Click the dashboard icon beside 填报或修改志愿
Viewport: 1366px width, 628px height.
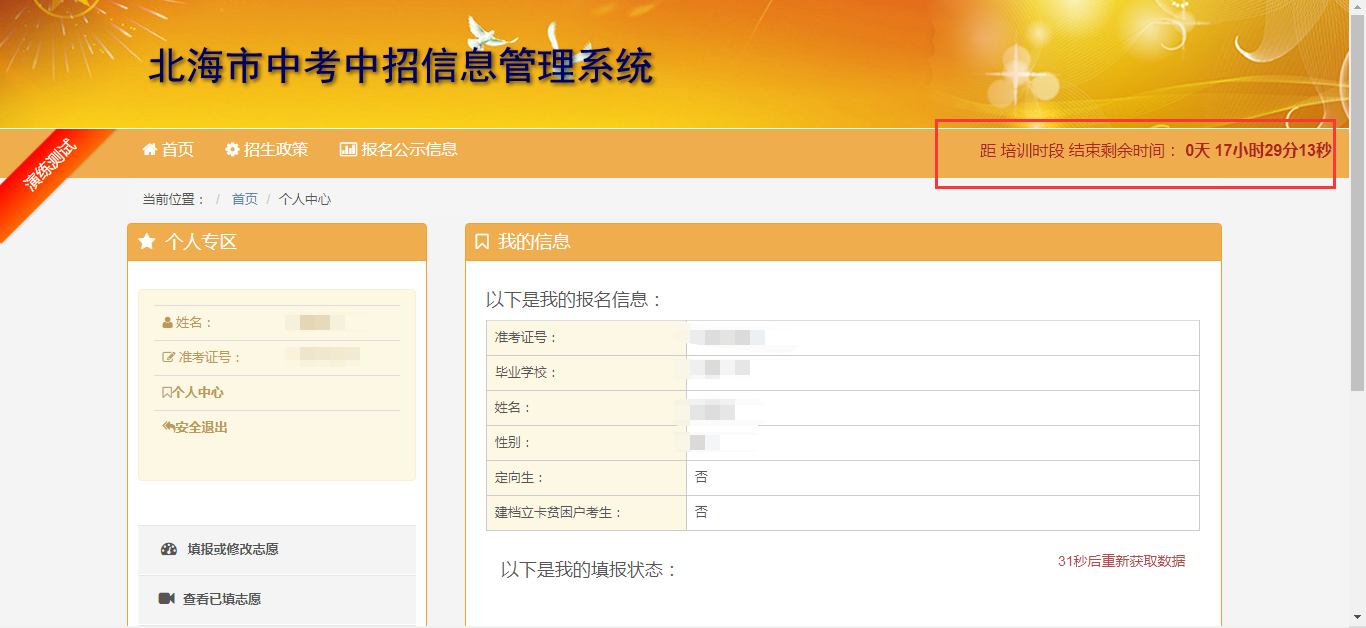pyautogui.click(x=168, y=550)
